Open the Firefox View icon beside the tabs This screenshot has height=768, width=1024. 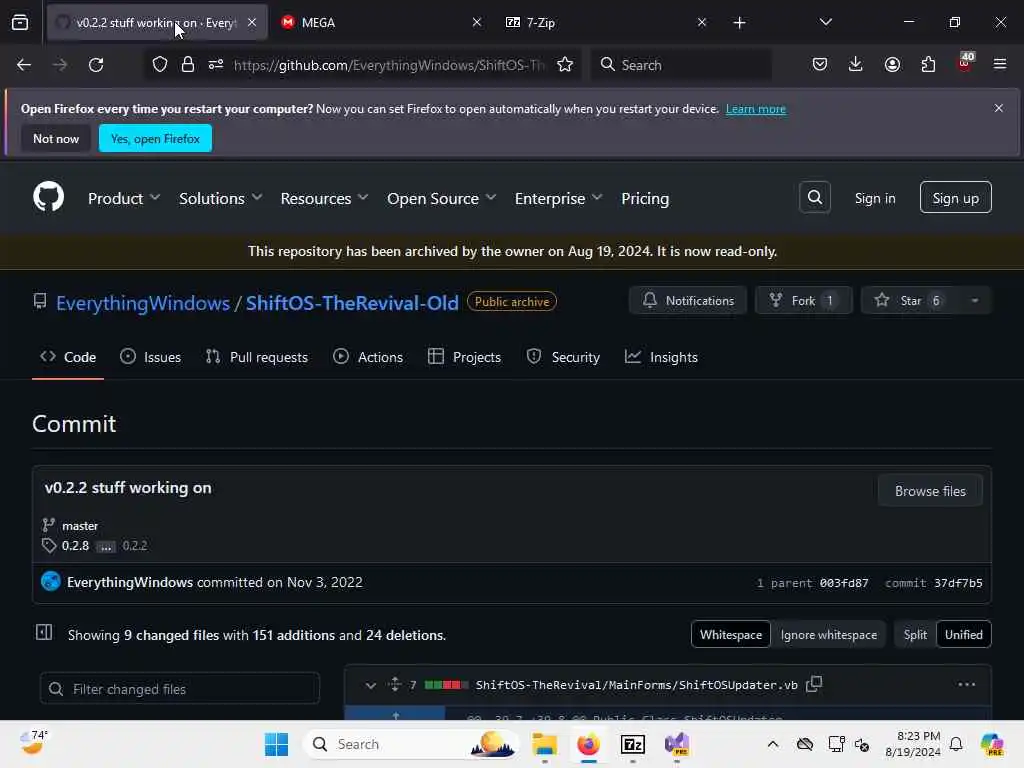20,23
